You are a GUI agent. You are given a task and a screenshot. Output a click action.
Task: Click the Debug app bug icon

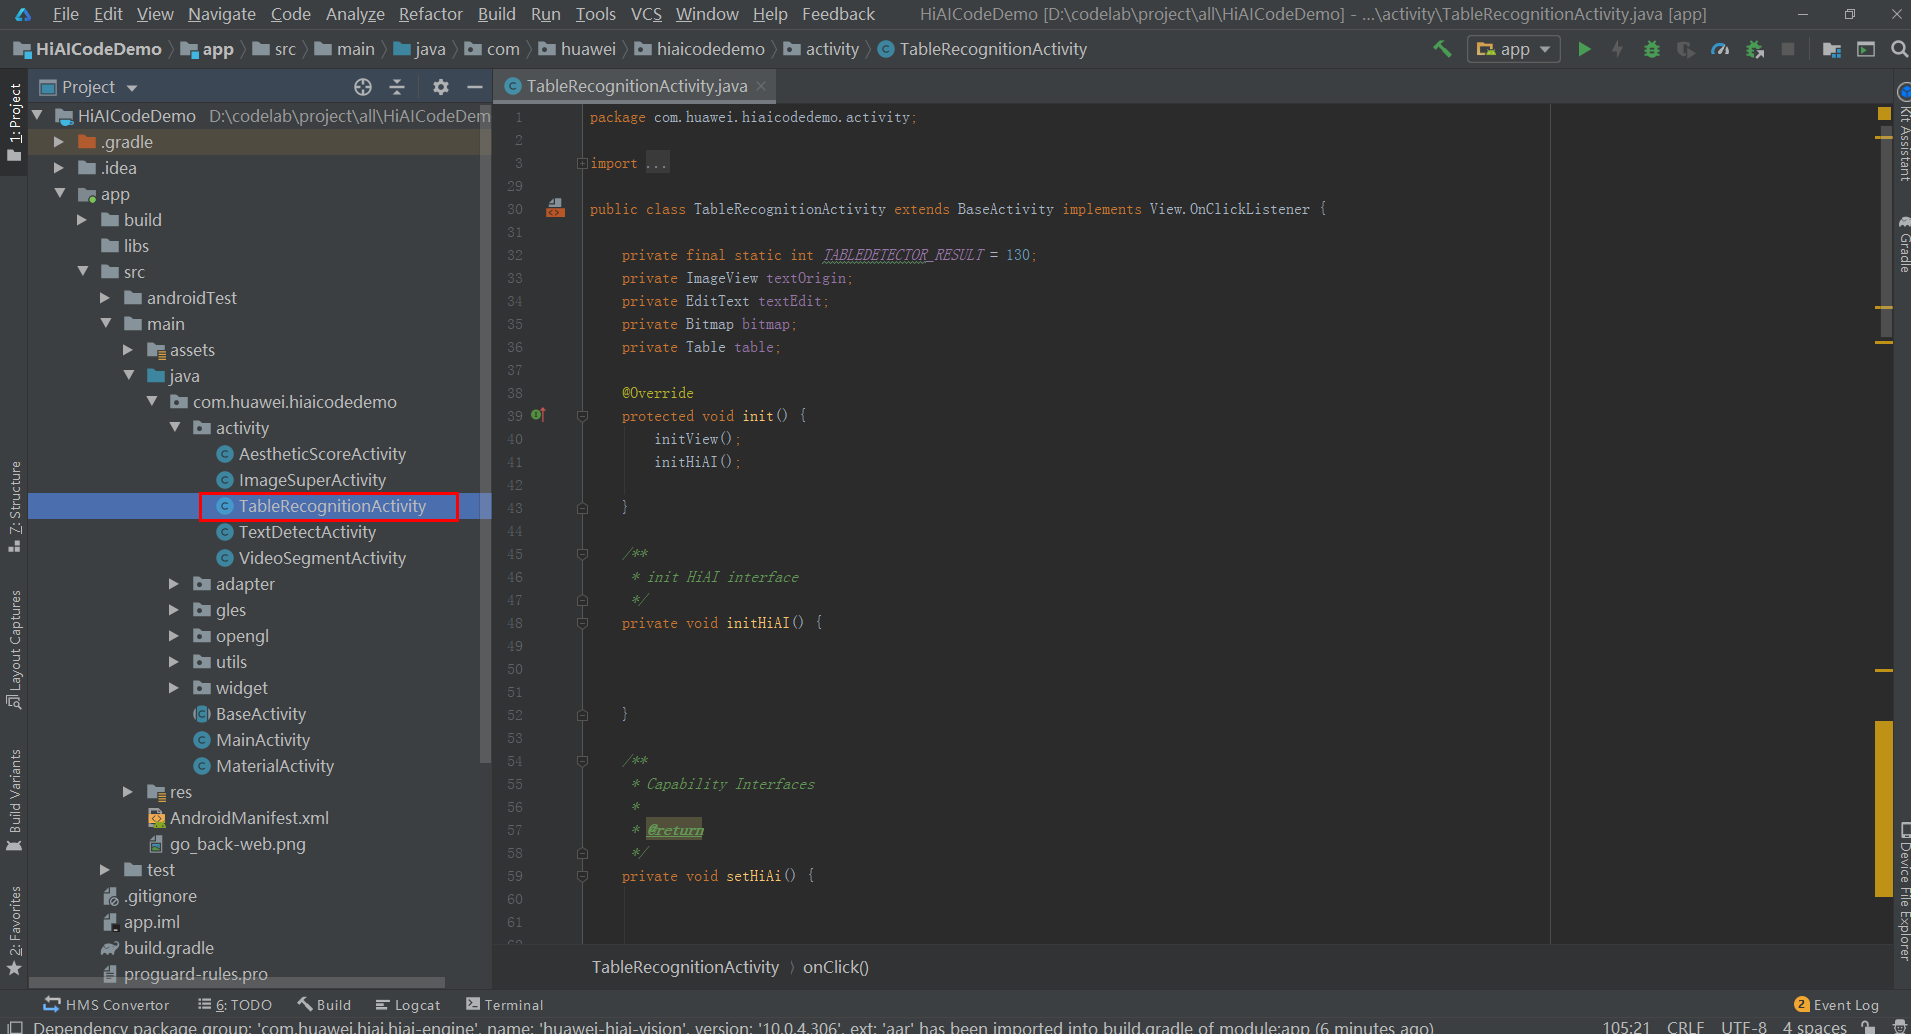coord(1651,49)
